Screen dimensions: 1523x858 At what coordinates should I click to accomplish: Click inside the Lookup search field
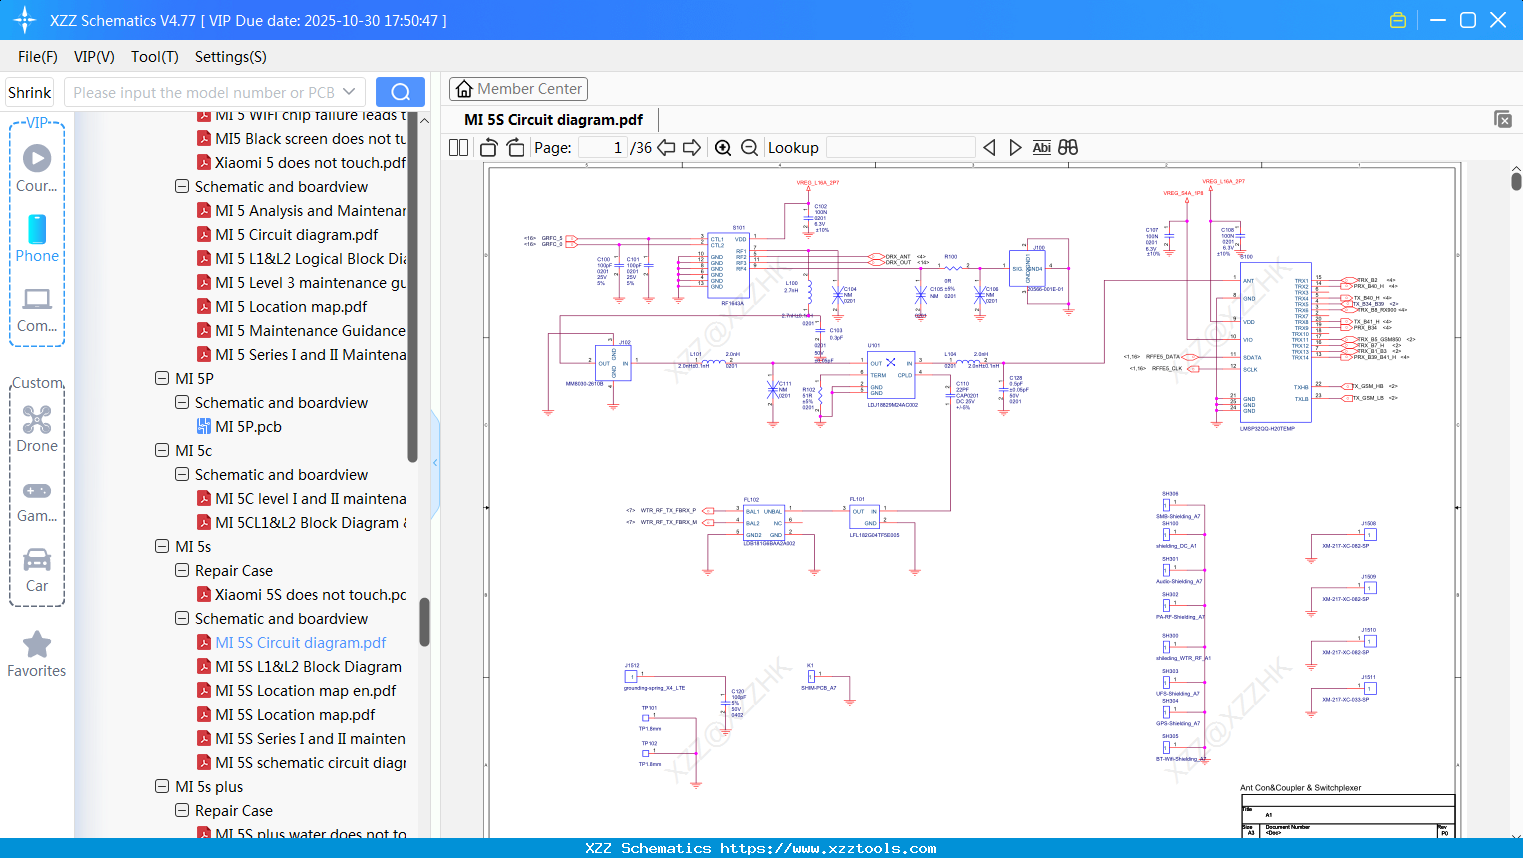pos(898,147)
